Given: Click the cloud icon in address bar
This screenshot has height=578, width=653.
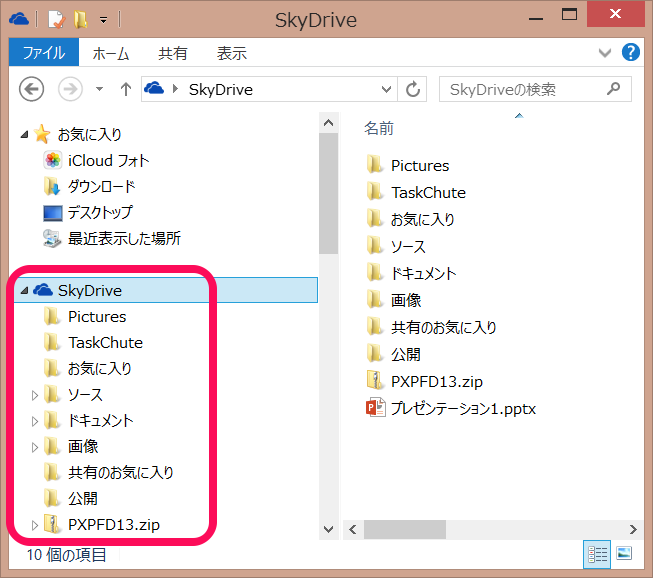Looking at the screenshot, I should tap(154, 88).
